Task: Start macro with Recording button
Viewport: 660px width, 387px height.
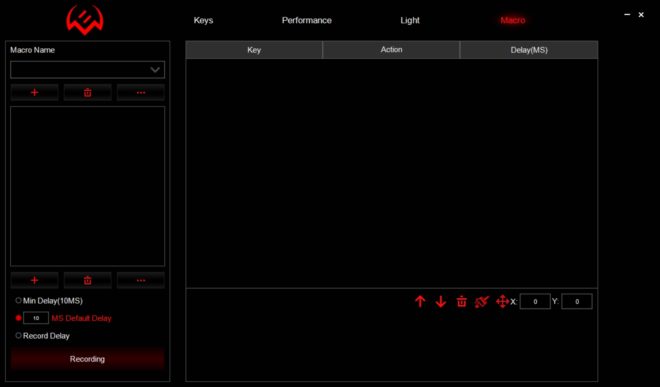Action: [88, 359]
